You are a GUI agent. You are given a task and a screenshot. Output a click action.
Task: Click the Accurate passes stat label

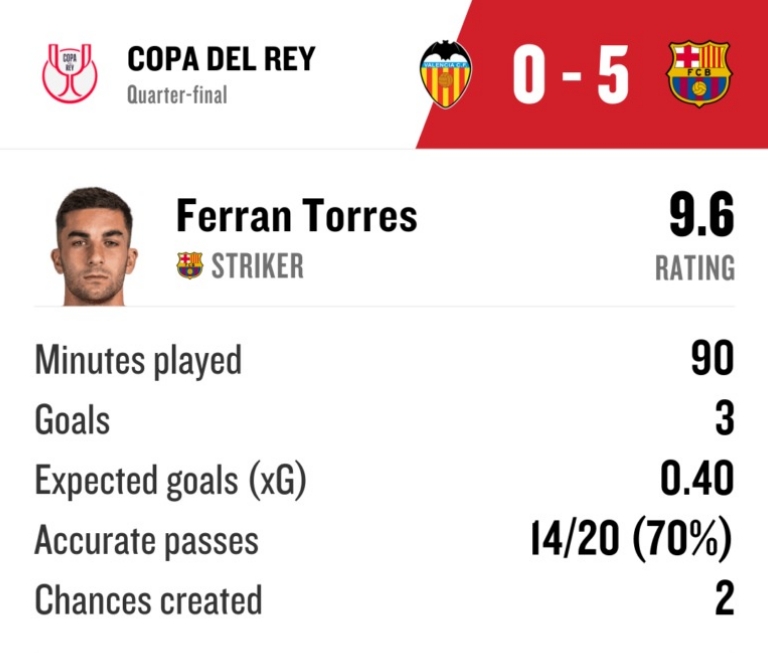[x=146, y=540]
